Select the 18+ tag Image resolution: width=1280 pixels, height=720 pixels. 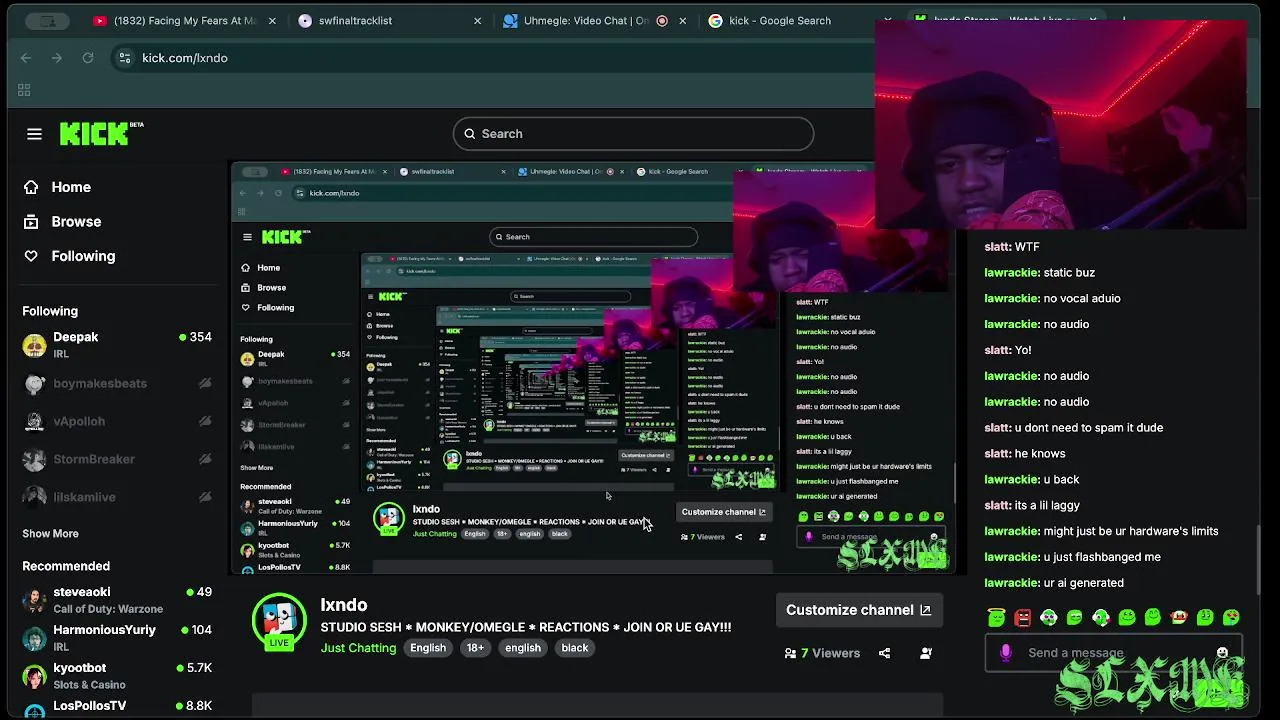pos(475,648)
